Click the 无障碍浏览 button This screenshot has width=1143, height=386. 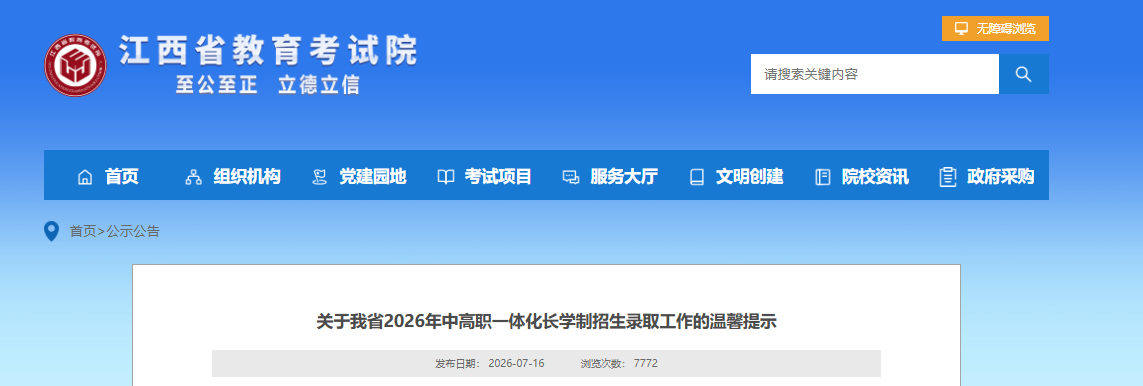[x=995, y=28]
